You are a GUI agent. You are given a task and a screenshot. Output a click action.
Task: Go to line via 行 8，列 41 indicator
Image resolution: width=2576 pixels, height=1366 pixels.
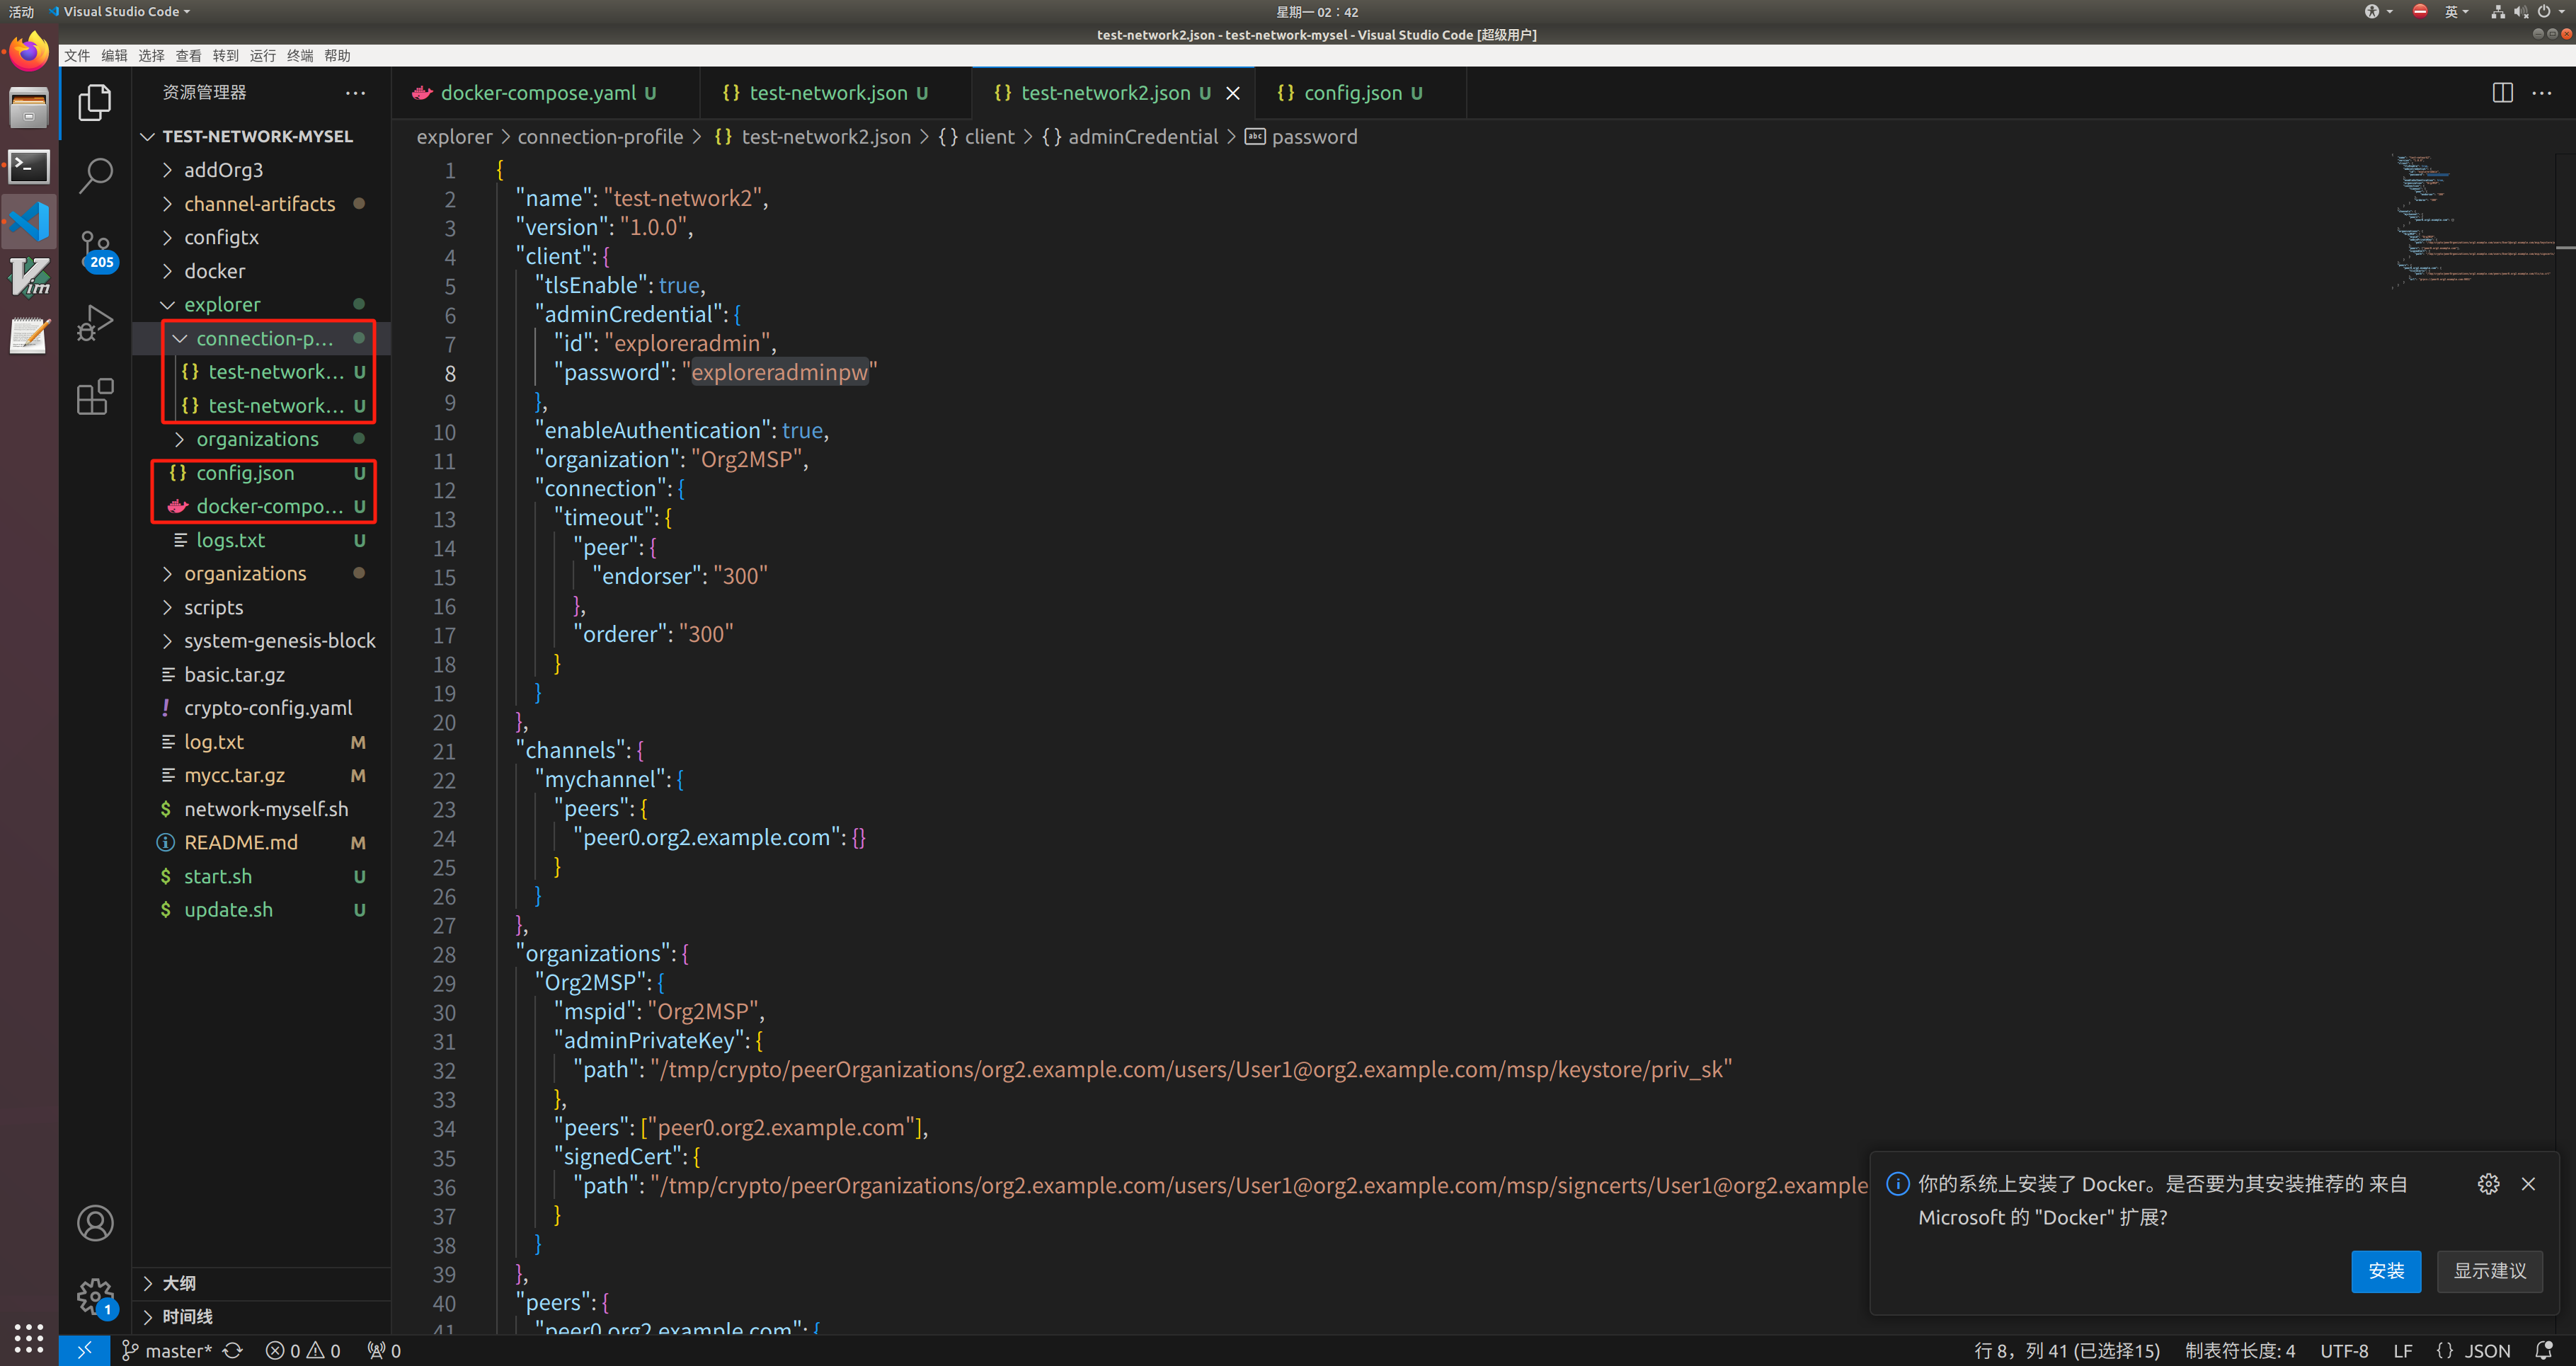pyautogui.click(x=2066, y=1350)
